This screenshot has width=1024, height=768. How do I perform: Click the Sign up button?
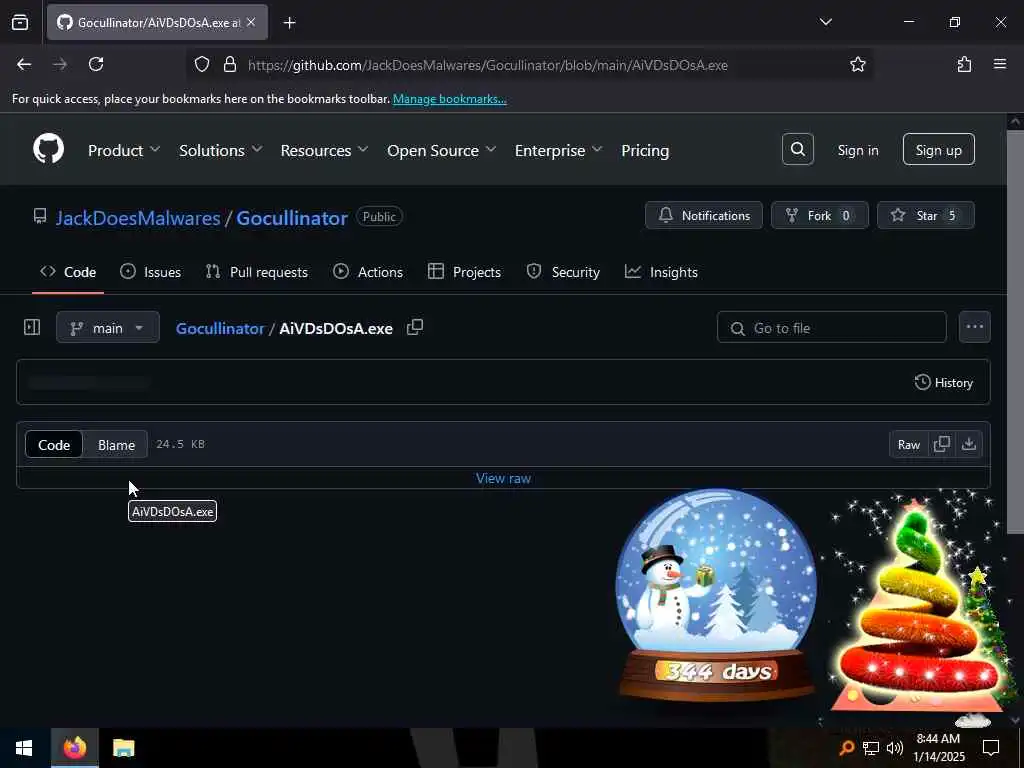point(938,150)
